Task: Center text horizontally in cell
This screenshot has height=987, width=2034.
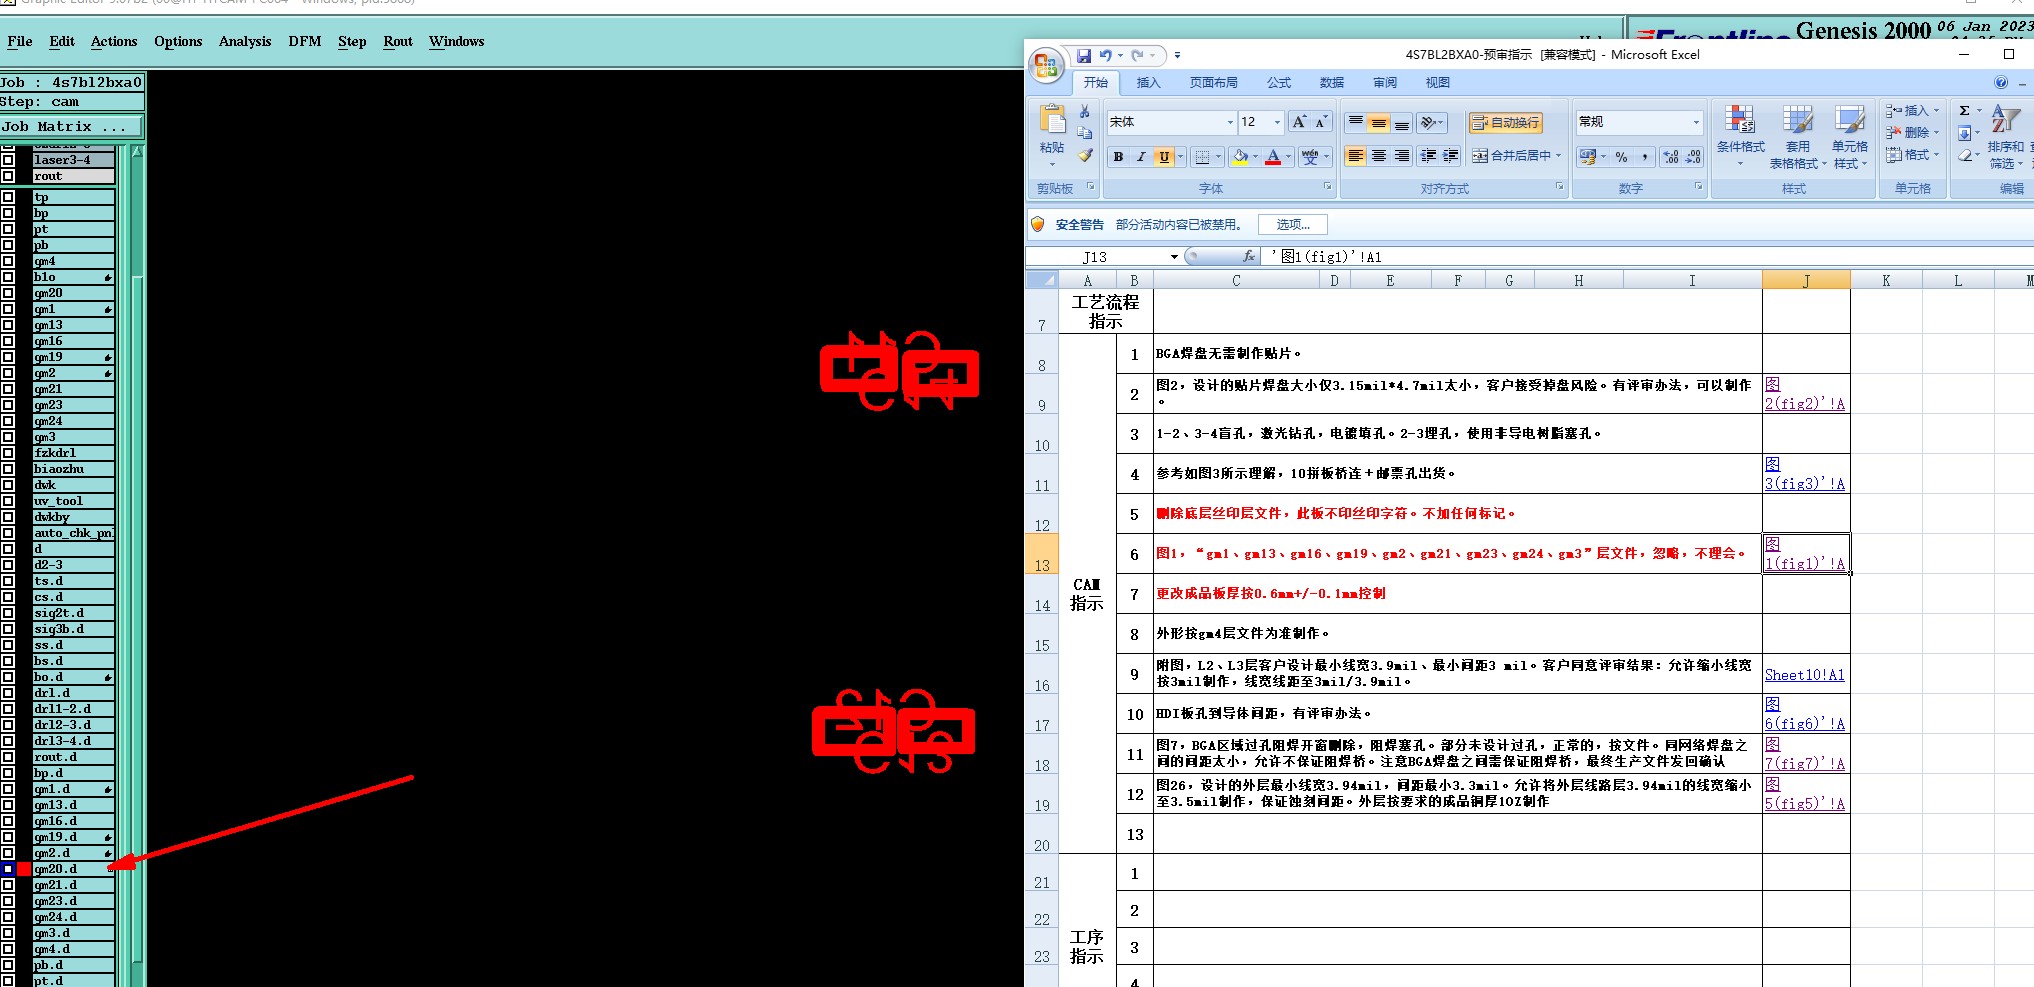Action: [1379, 156]
